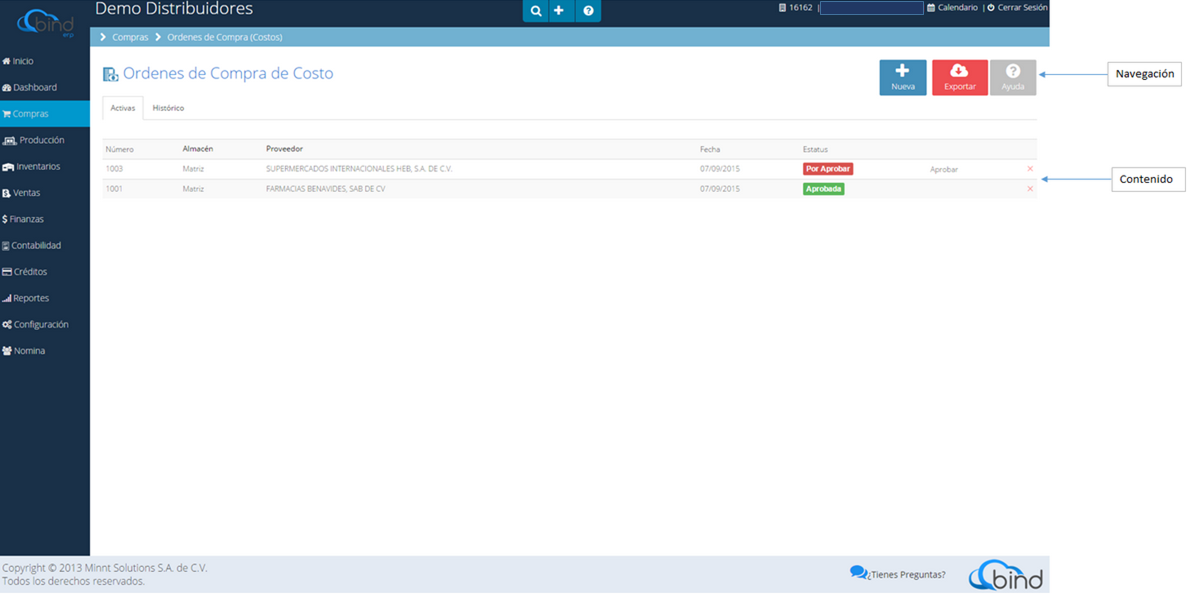Open the question mark help icon in header
The height and width of the screenshot is (597, 1191).
coord(588,11)
